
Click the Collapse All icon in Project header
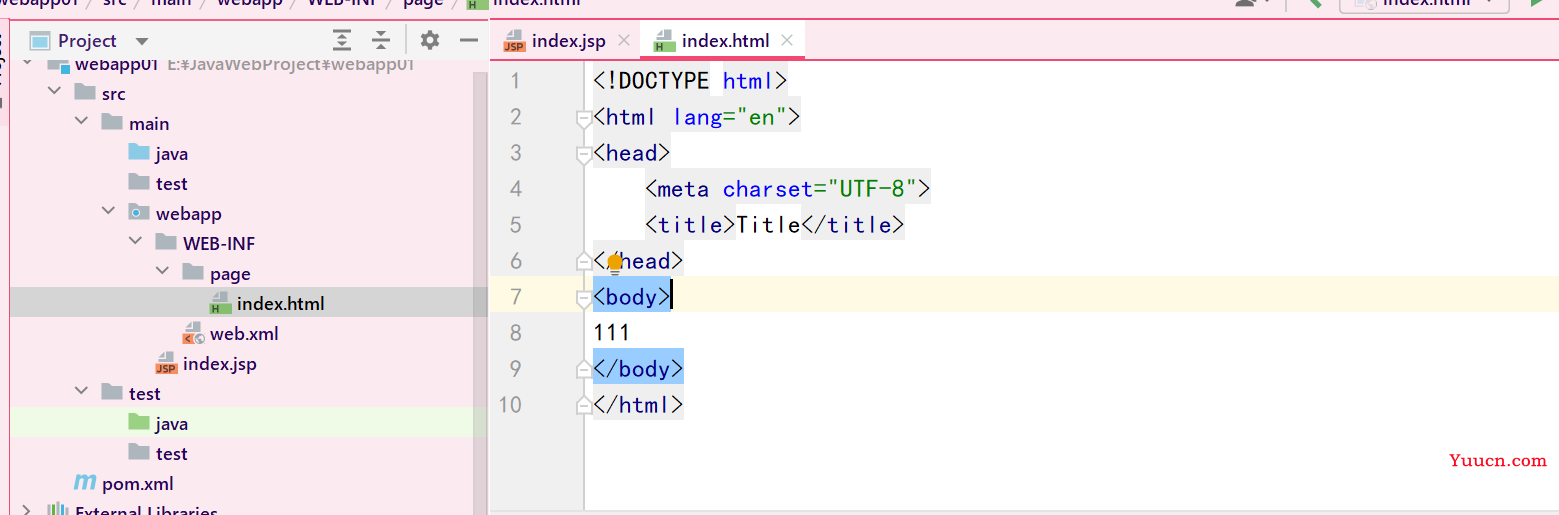(x=381, y=40)
